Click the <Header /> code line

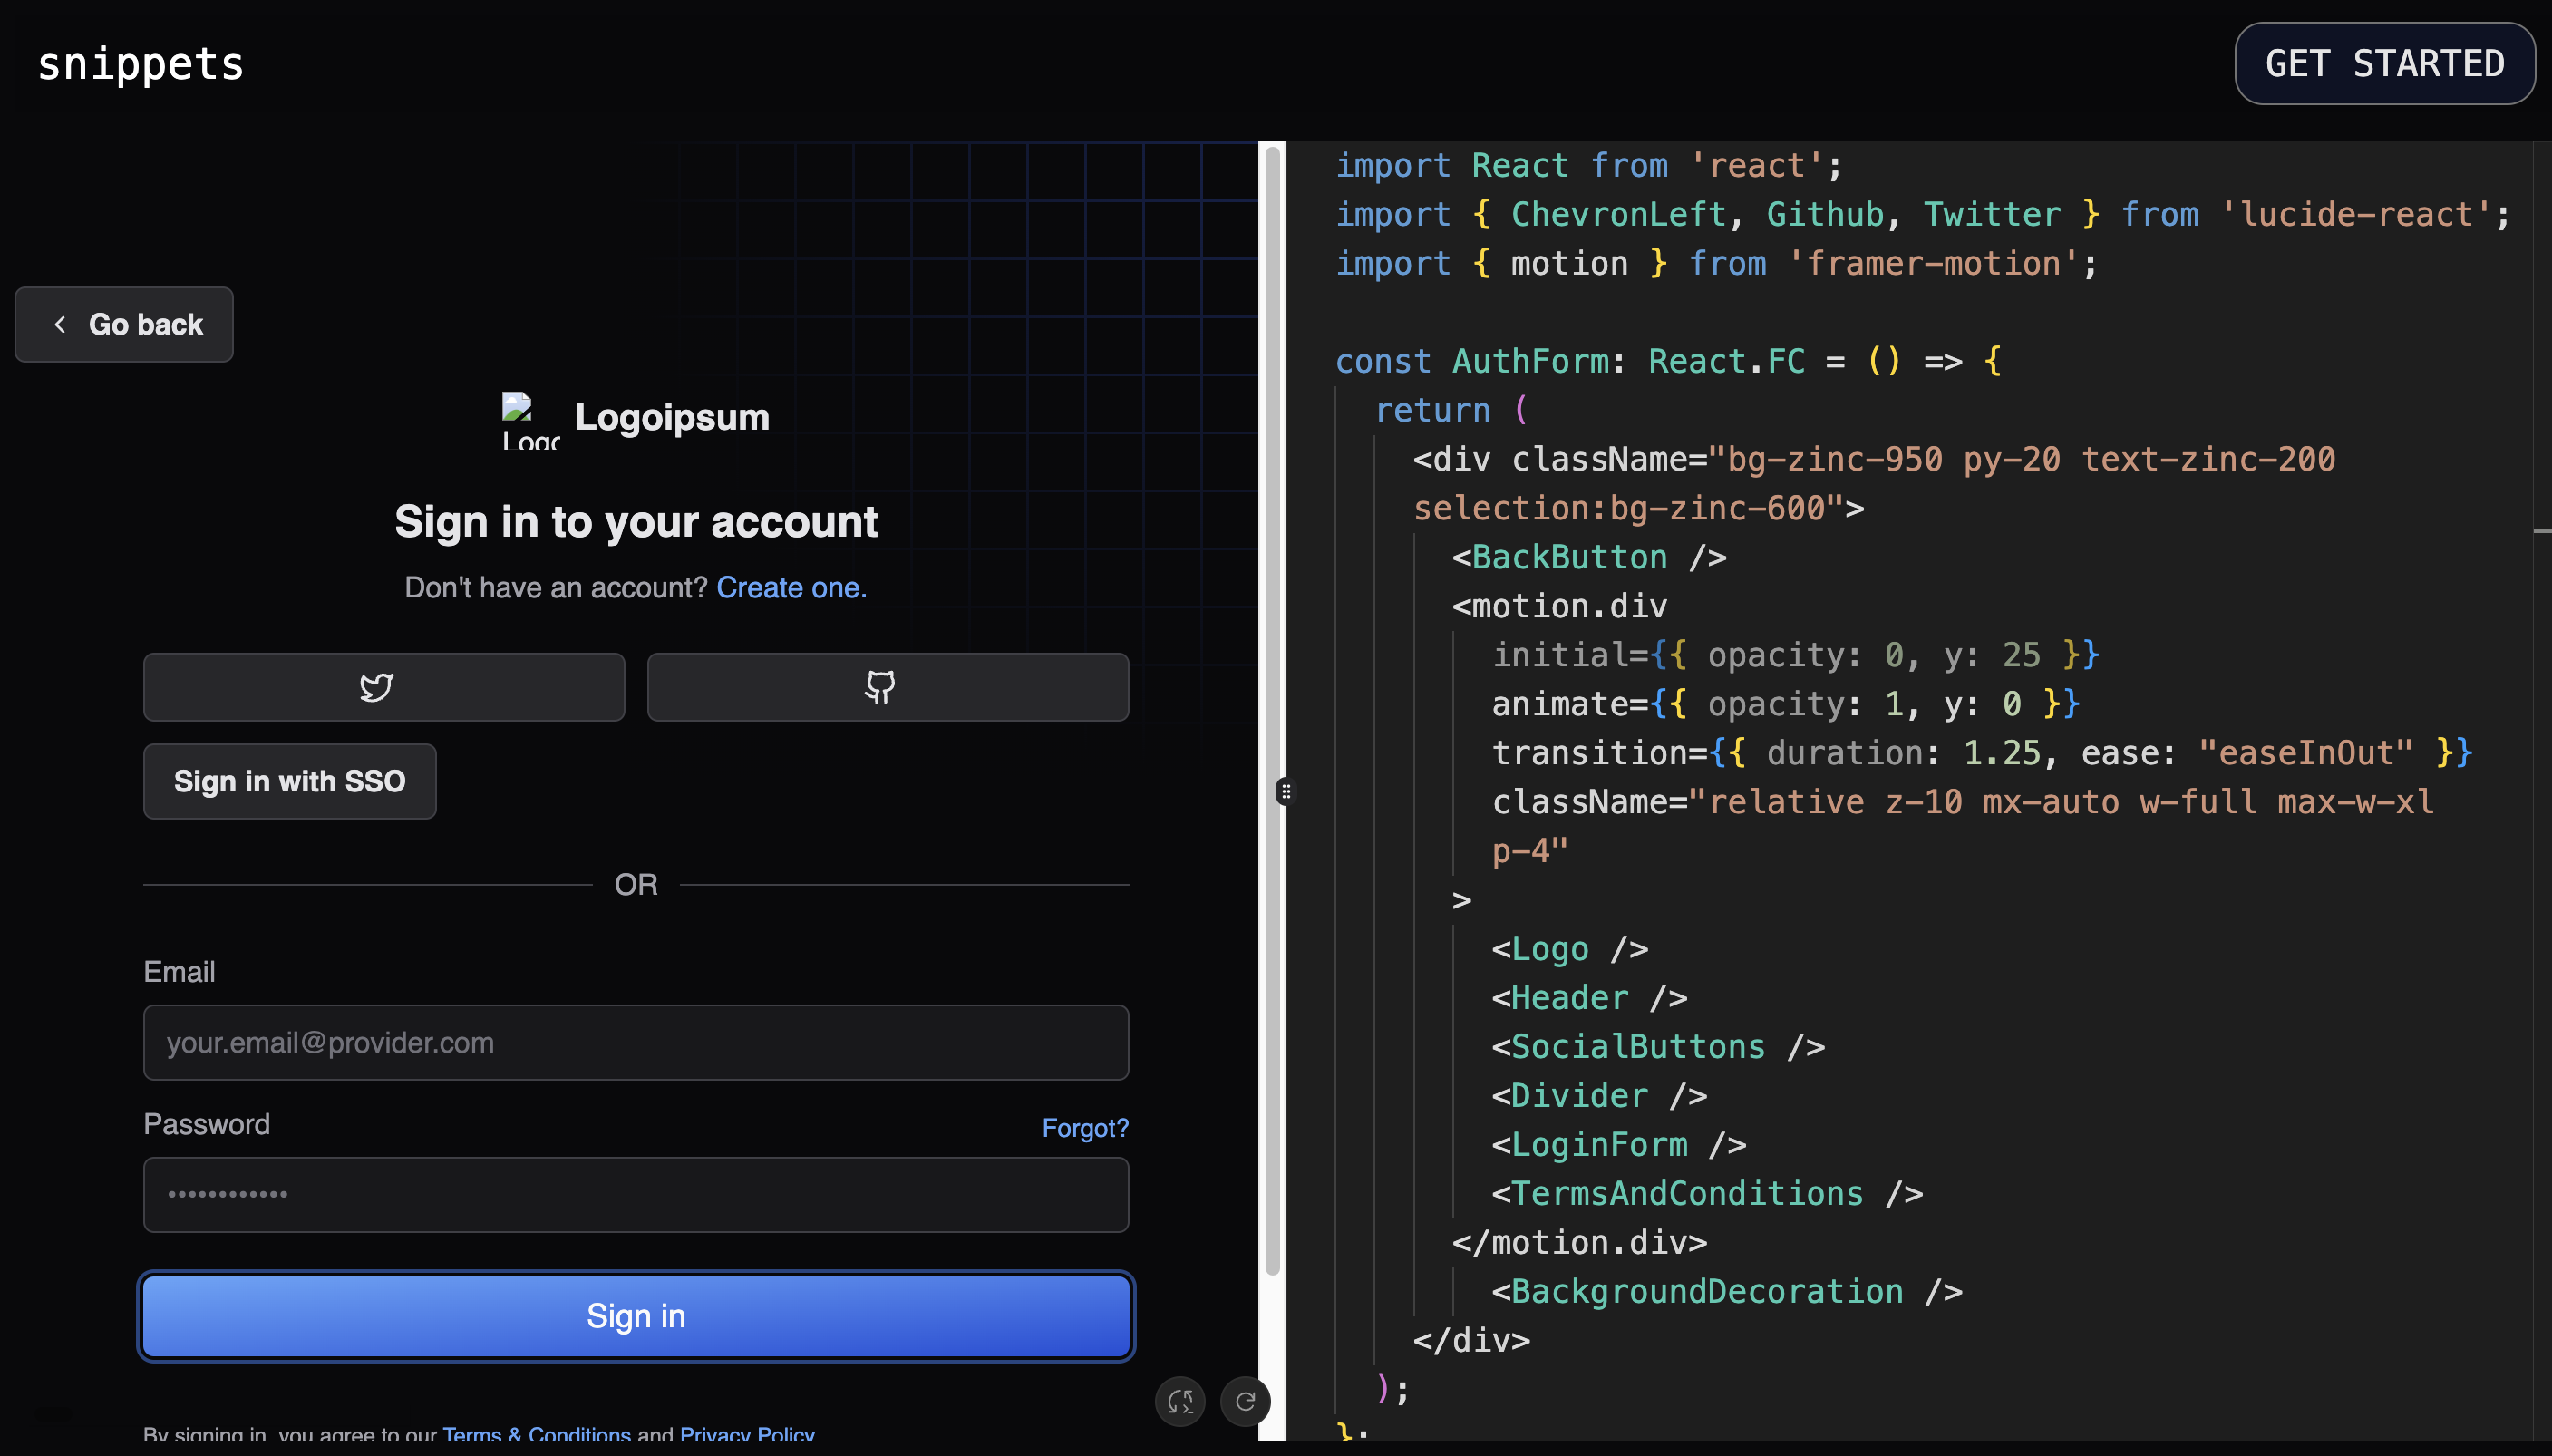coord(1589,997)
